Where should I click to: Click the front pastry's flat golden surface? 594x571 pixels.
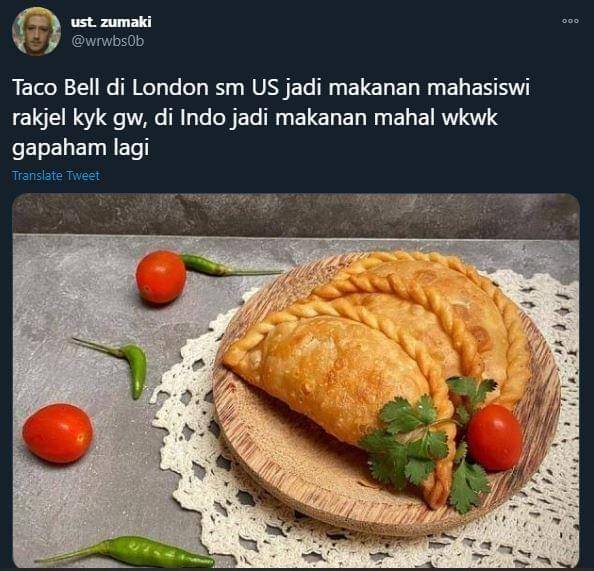[333, 373]
